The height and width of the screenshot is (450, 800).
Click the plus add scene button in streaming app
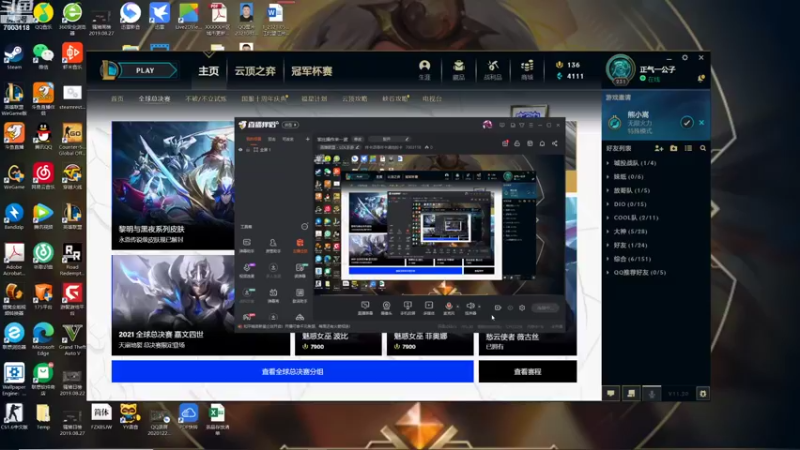[x=307, y=139]
